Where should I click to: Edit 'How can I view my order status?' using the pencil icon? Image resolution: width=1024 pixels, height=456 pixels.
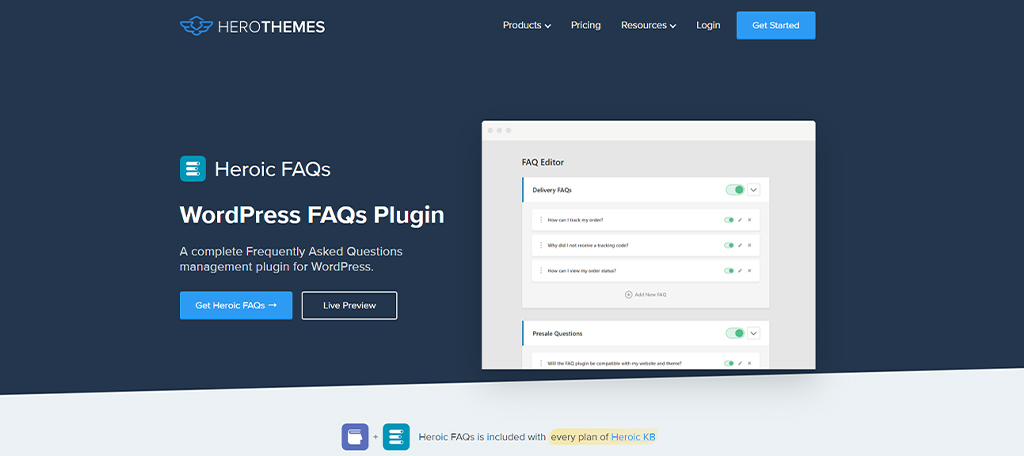coord(740,270)
